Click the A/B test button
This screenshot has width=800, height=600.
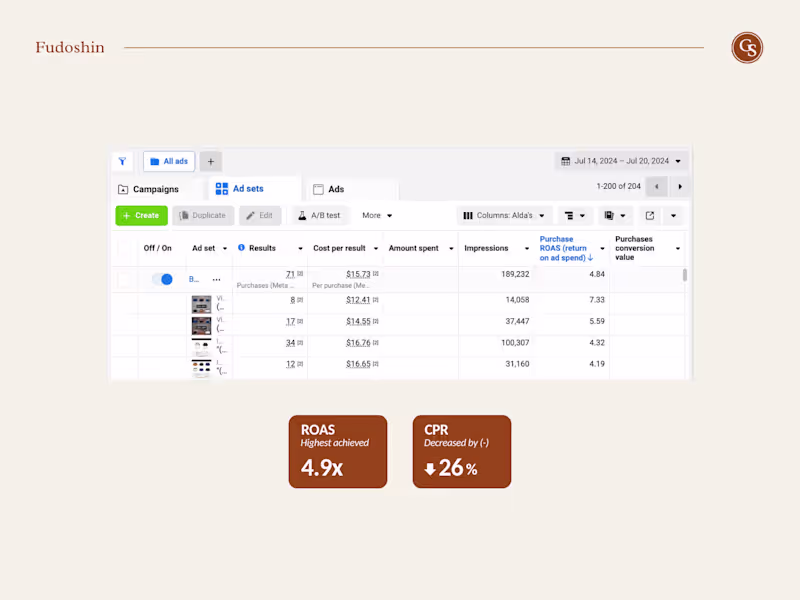(x=319, y=216)
